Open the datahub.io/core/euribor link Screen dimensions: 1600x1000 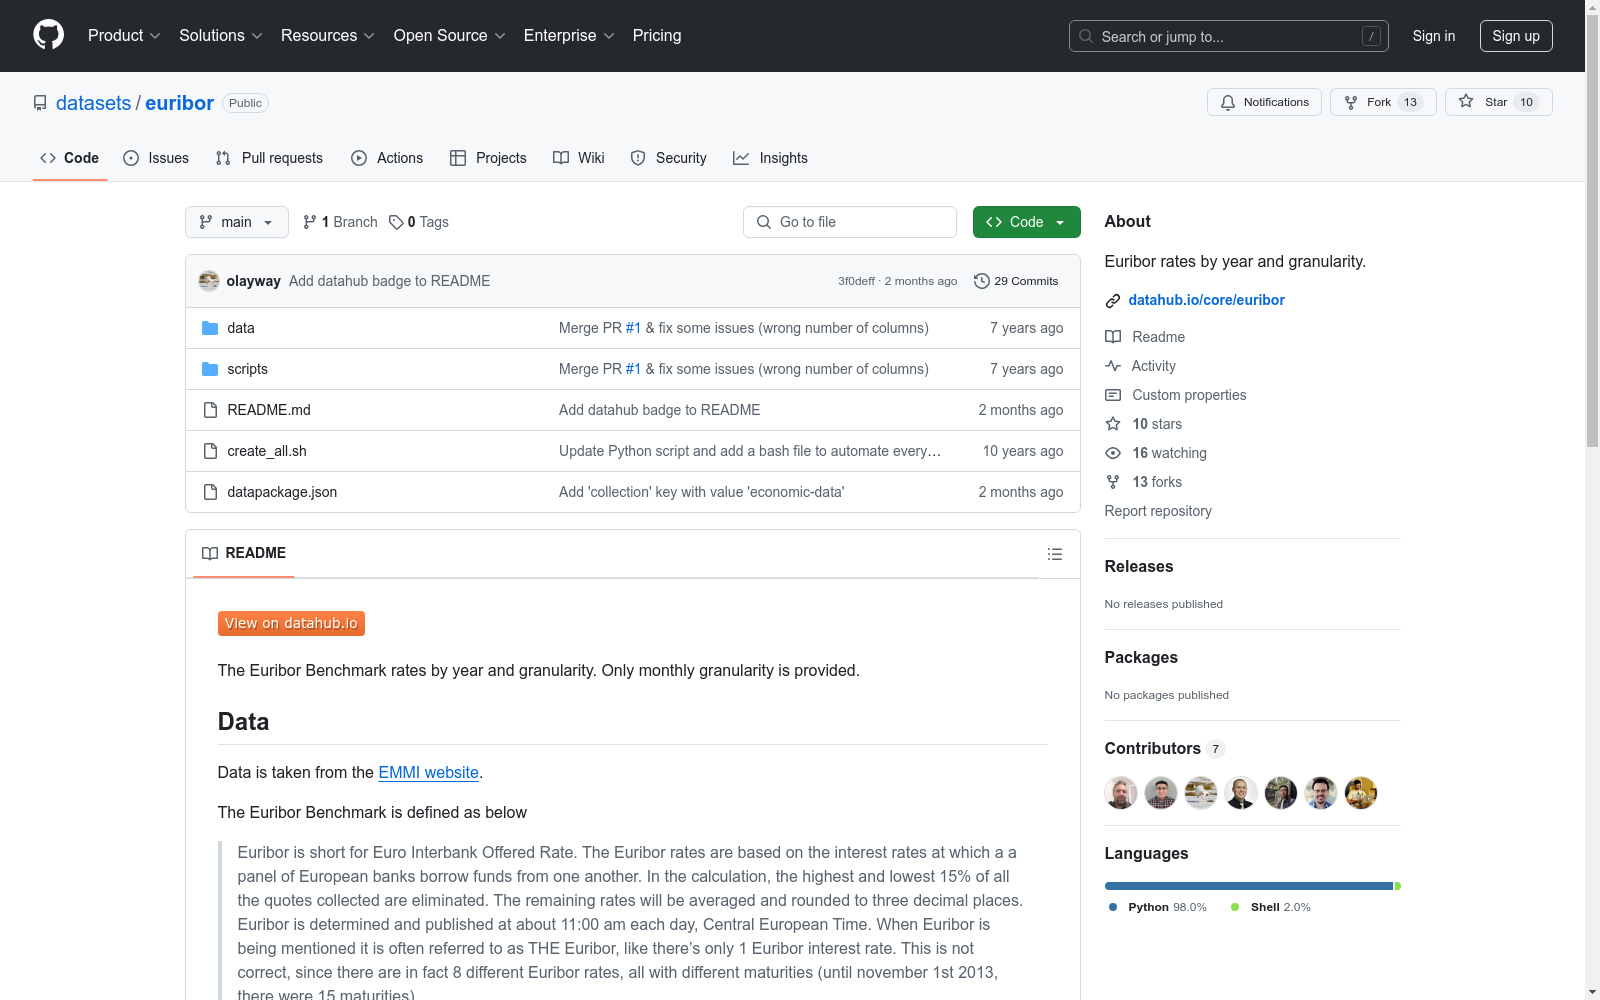(1207, 300)
